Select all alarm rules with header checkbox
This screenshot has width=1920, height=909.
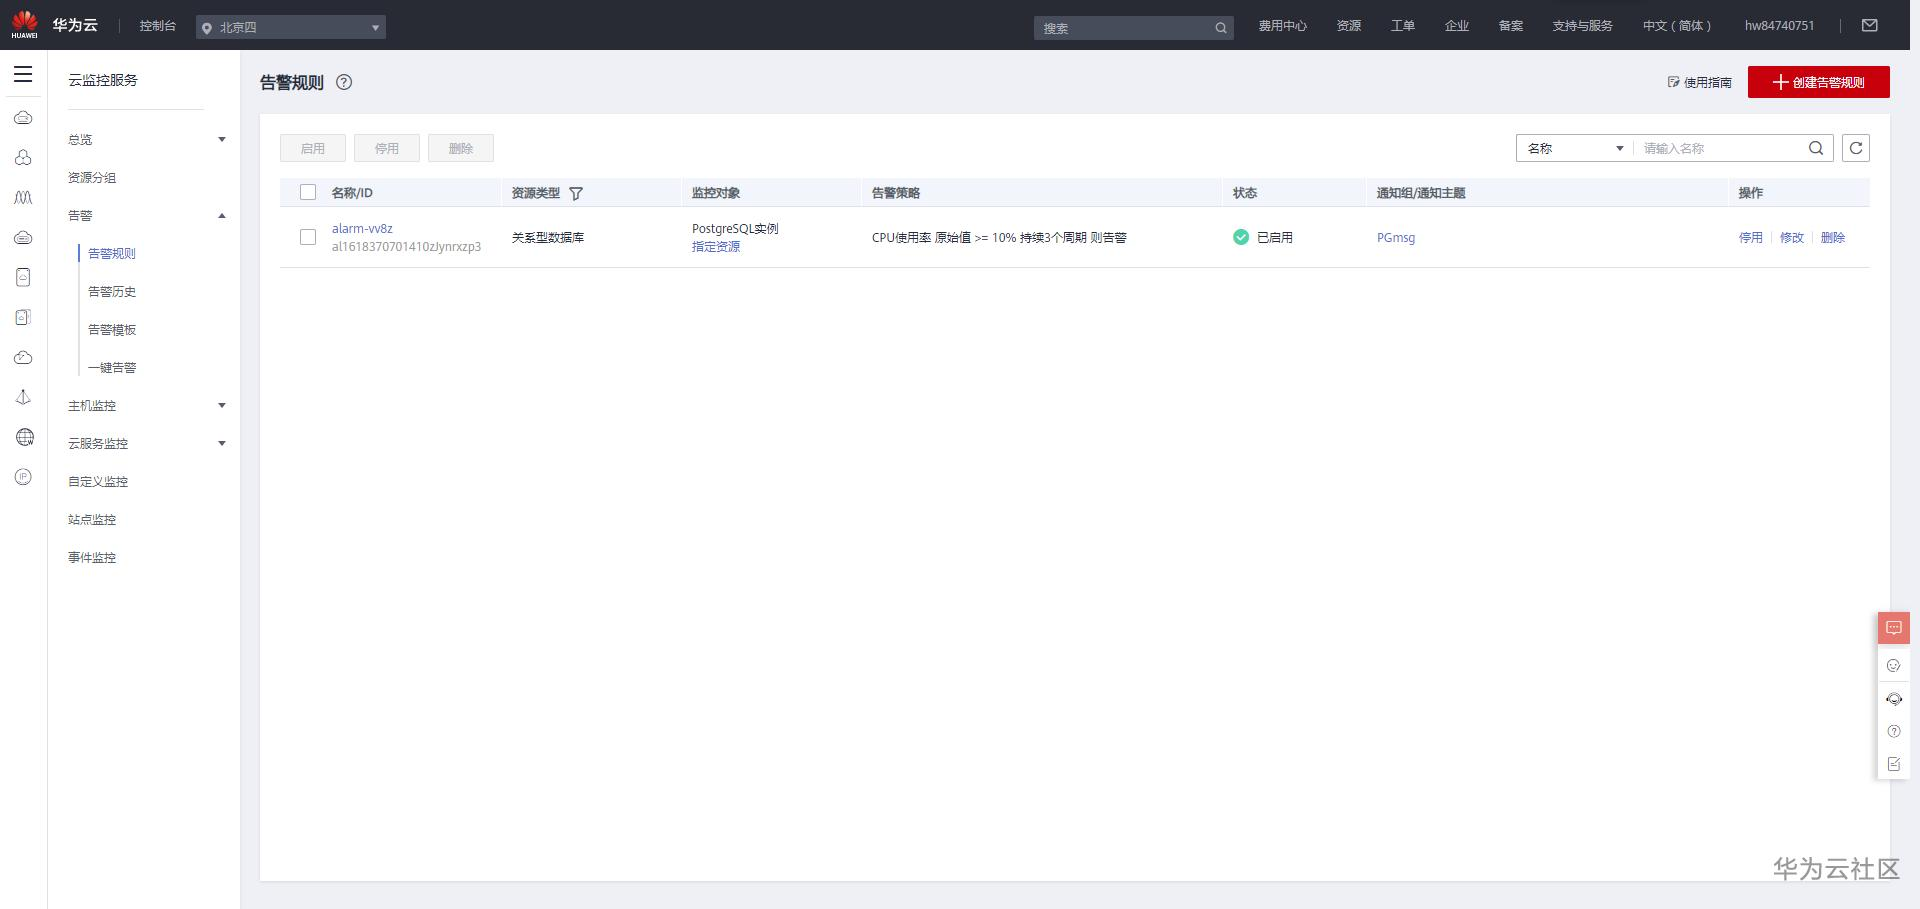[308, 192]
